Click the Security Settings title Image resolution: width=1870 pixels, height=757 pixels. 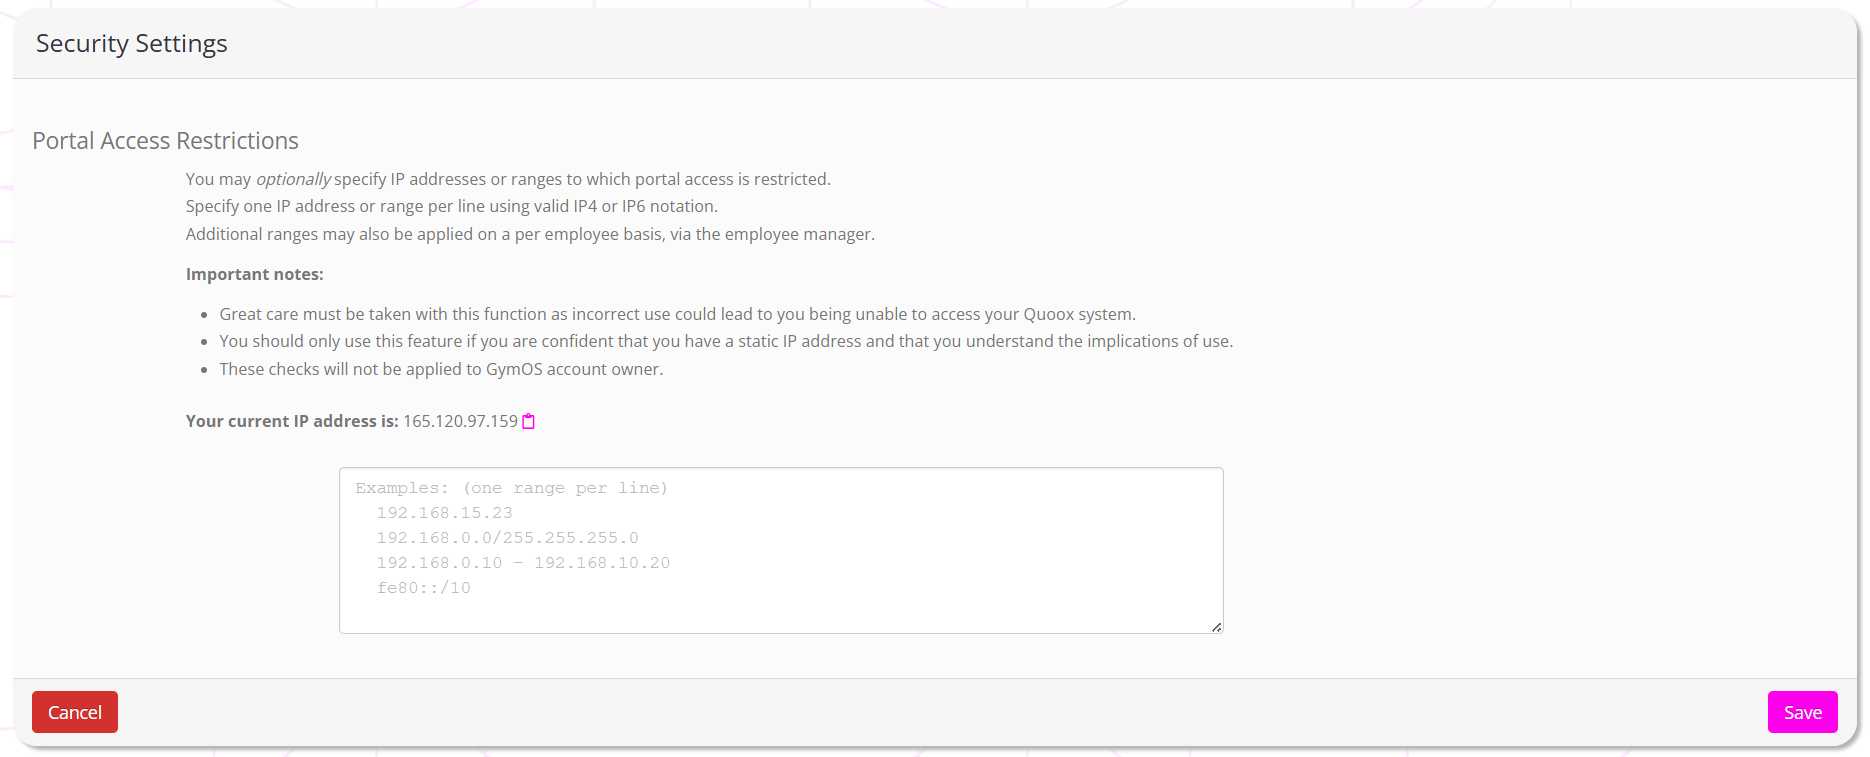(132, 44)
